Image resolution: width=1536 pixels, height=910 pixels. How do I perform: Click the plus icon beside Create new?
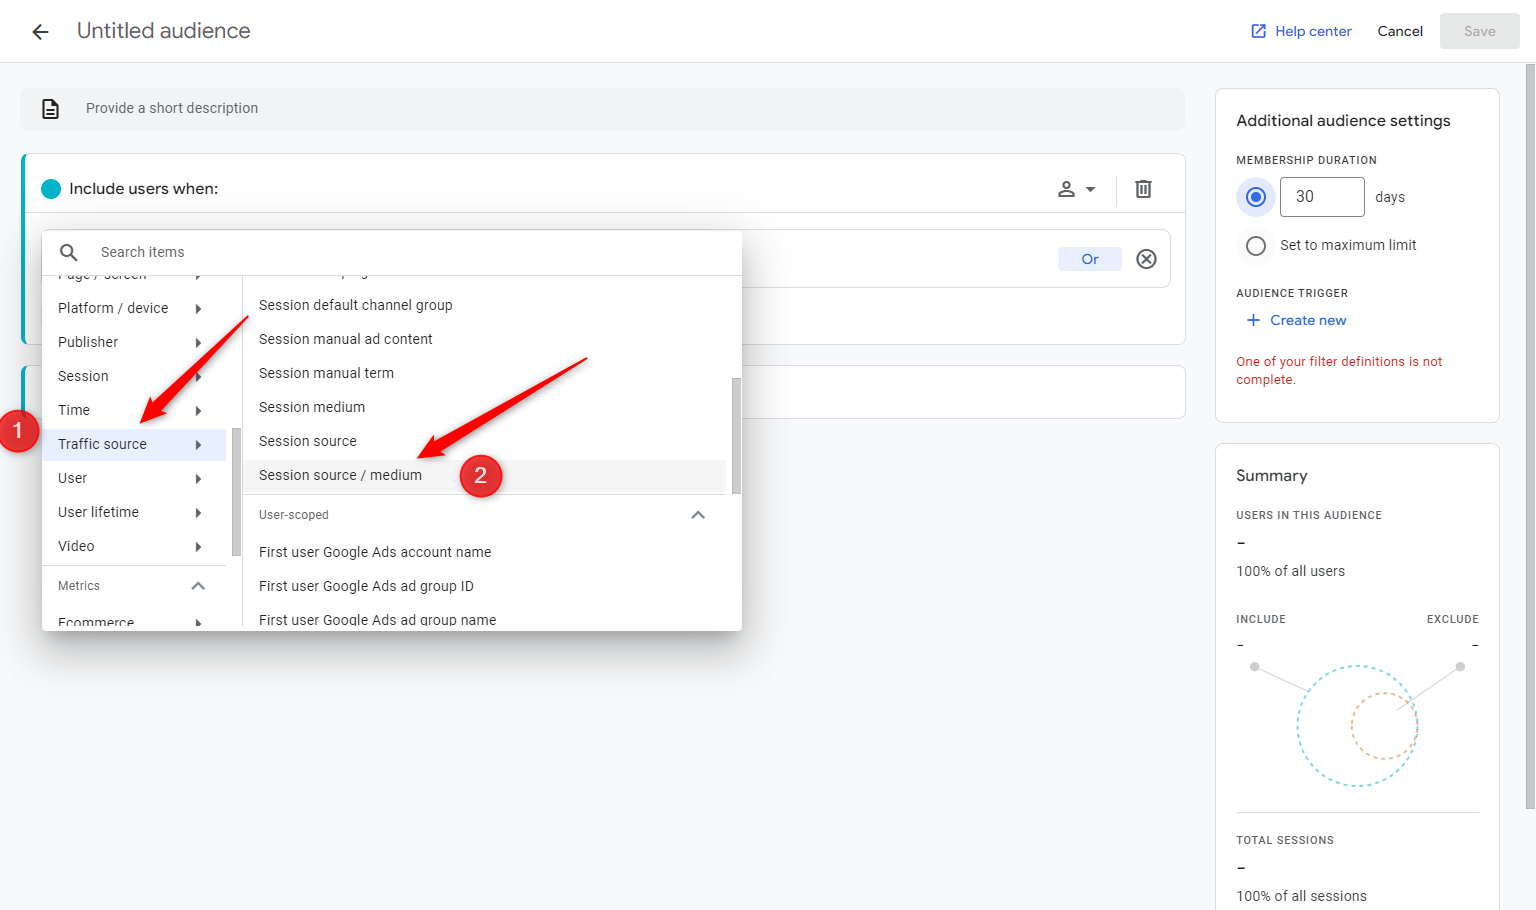[x=1253, y=320]
